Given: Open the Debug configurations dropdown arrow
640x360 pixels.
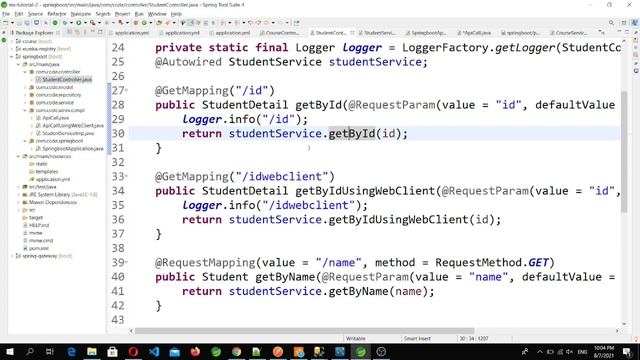Looking at the screenshot, I should click(x=71, y=23).
